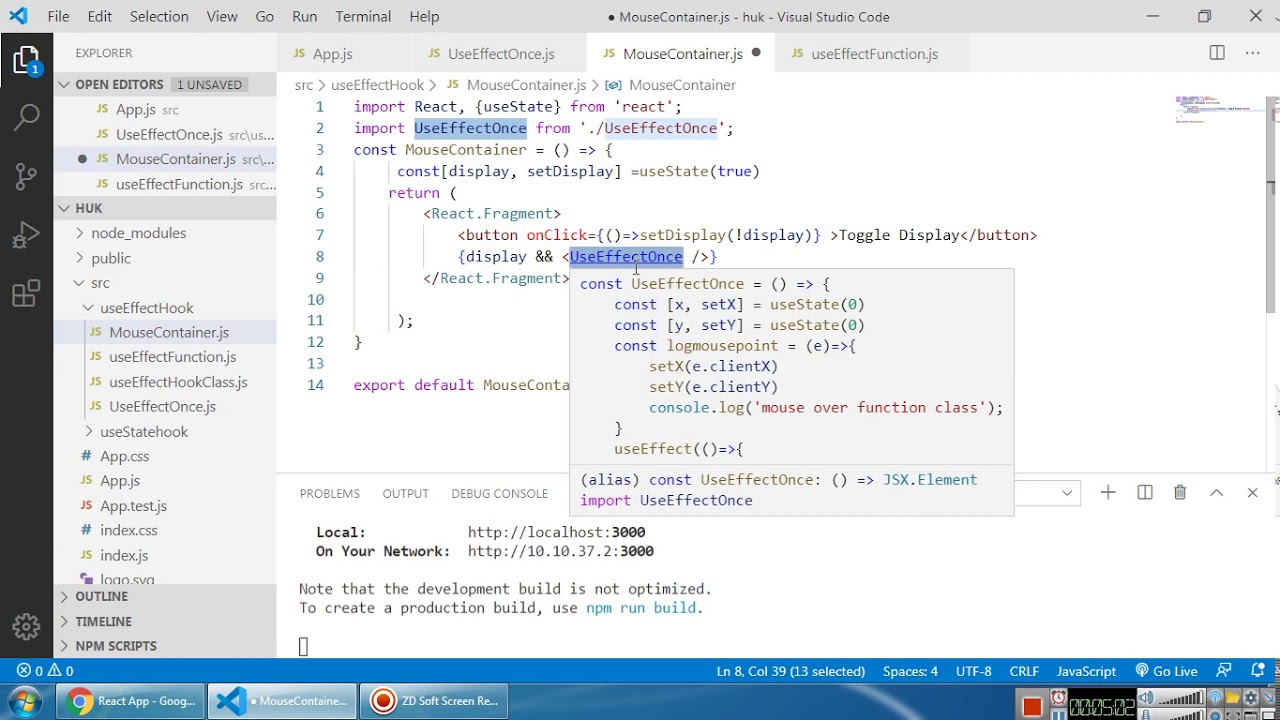Split the terminal panel
1280x720 pixels.
1145,492
